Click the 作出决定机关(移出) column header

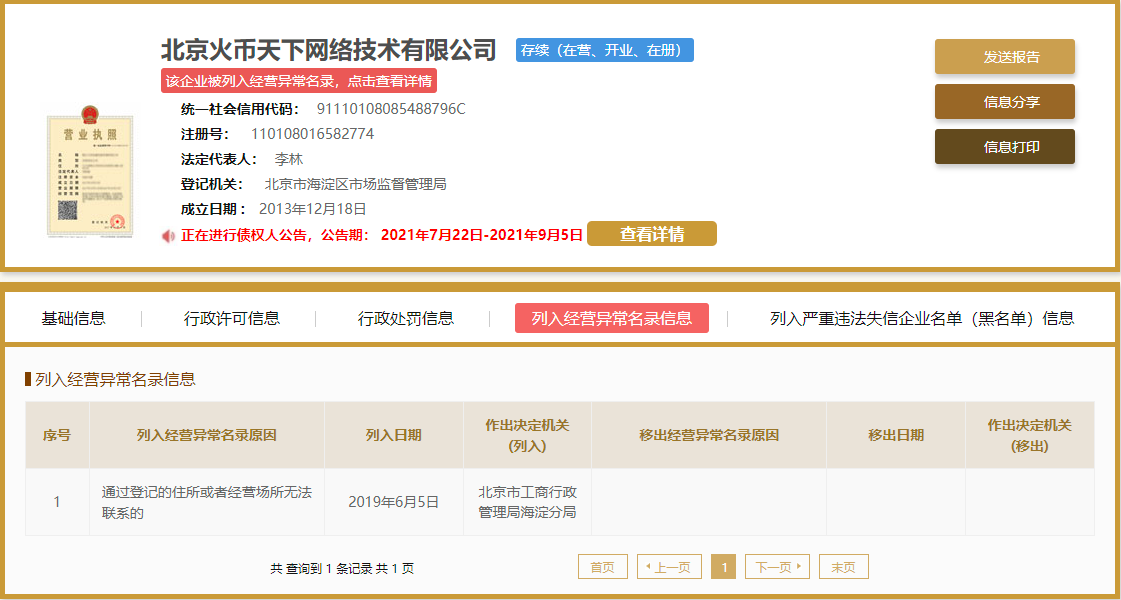tap(1029, 435)
